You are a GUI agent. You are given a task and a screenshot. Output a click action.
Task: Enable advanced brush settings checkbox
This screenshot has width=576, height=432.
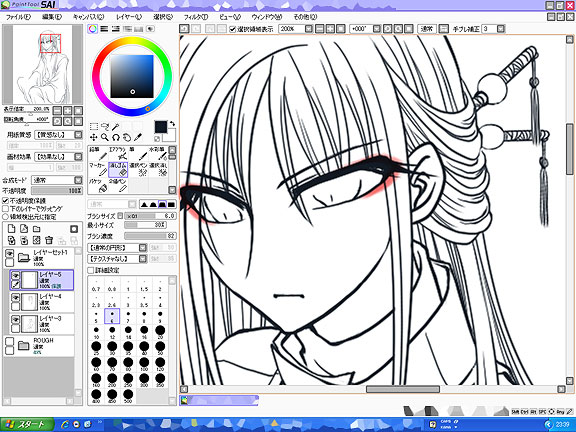(x=91, y=270)
